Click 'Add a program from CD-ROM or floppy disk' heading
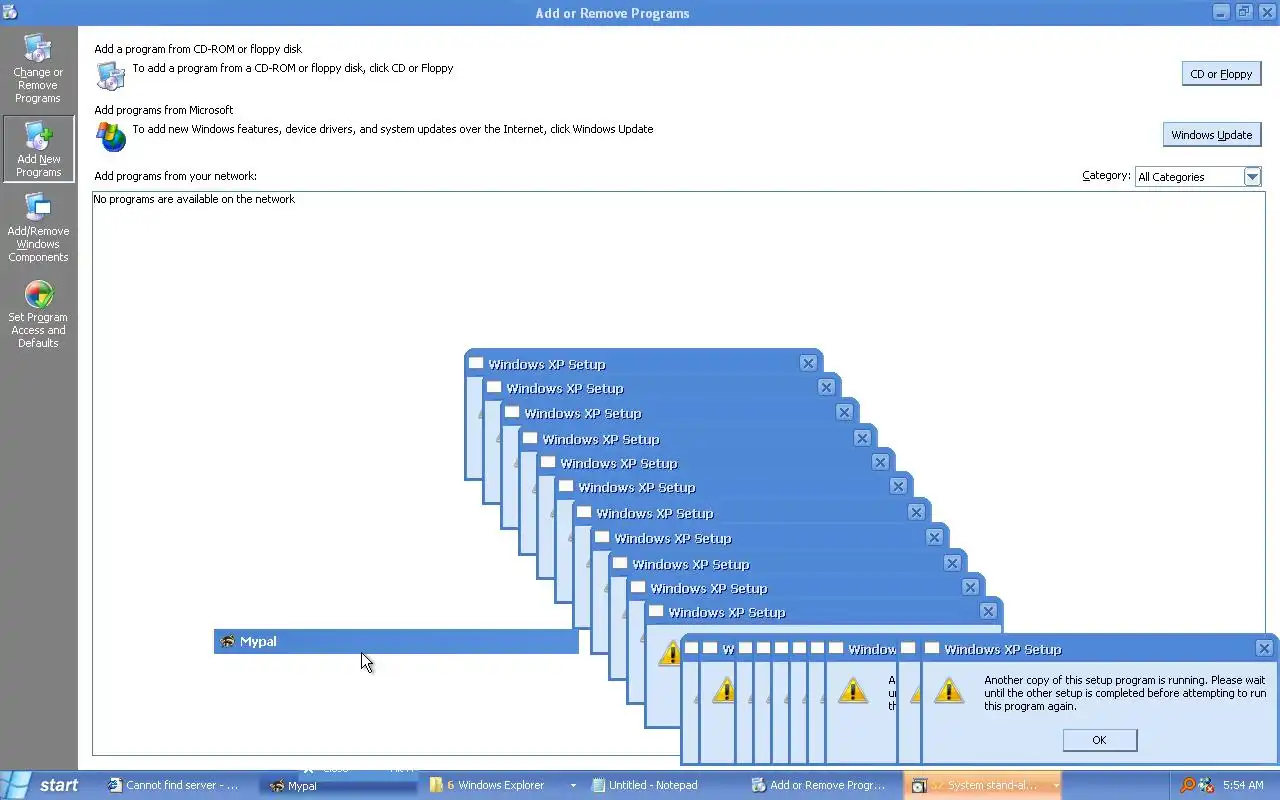 click(x=198, y=49)
